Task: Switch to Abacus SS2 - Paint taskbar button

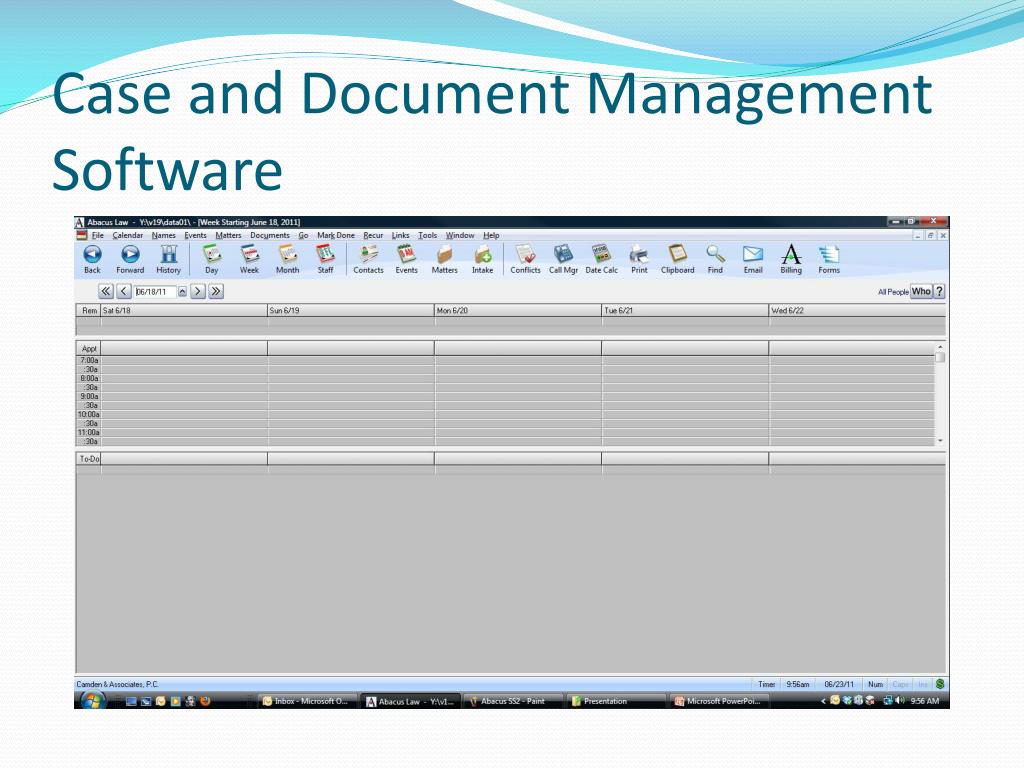Action: (x=513, y=701)
